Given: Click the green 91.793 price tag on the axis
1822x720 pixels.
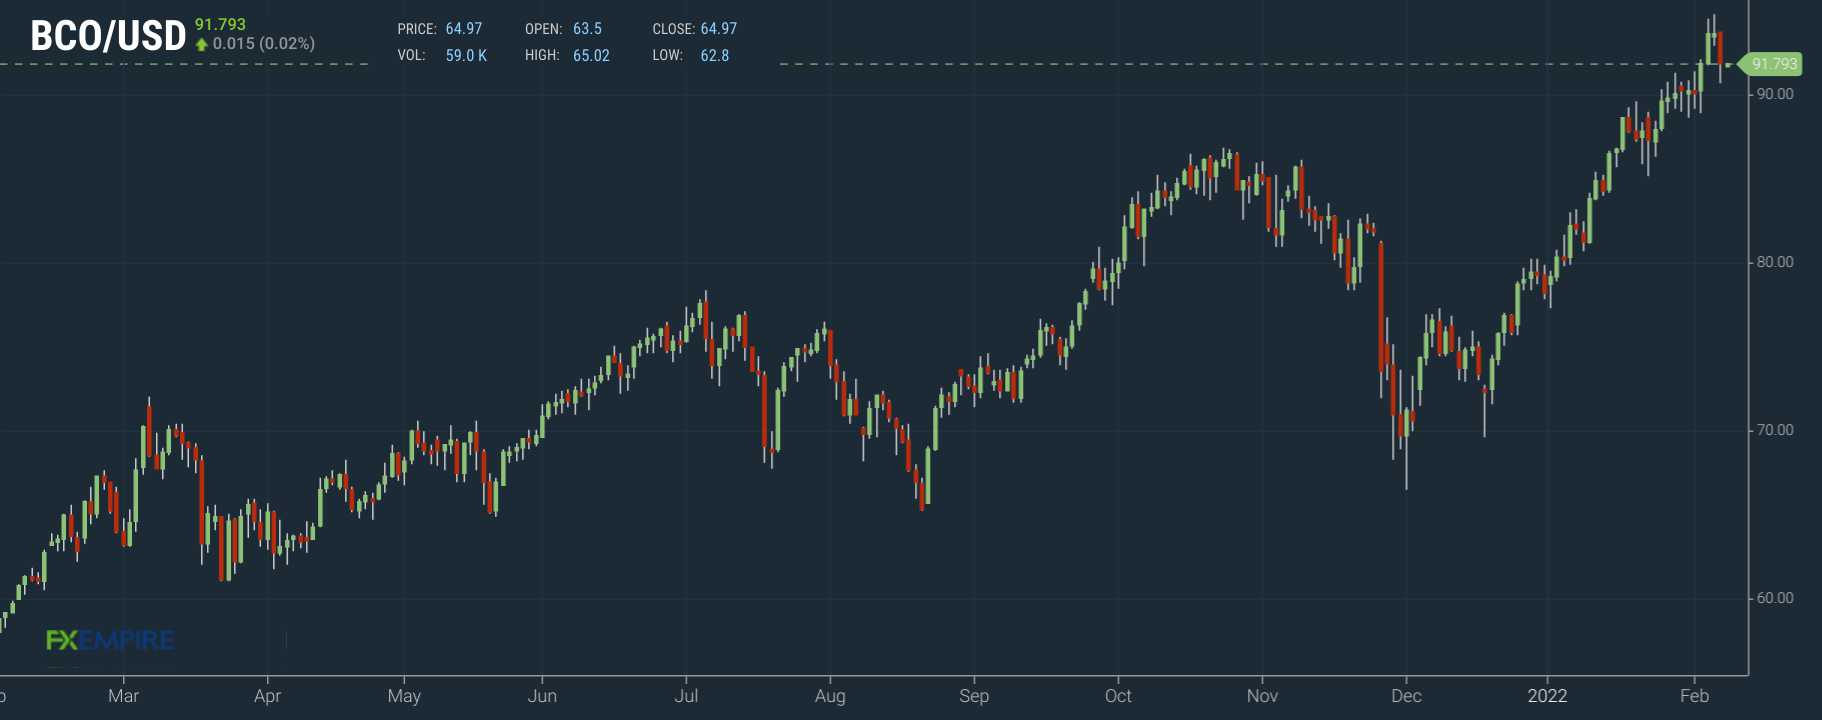Looking at the screenshot, I should click(1771, 64).
